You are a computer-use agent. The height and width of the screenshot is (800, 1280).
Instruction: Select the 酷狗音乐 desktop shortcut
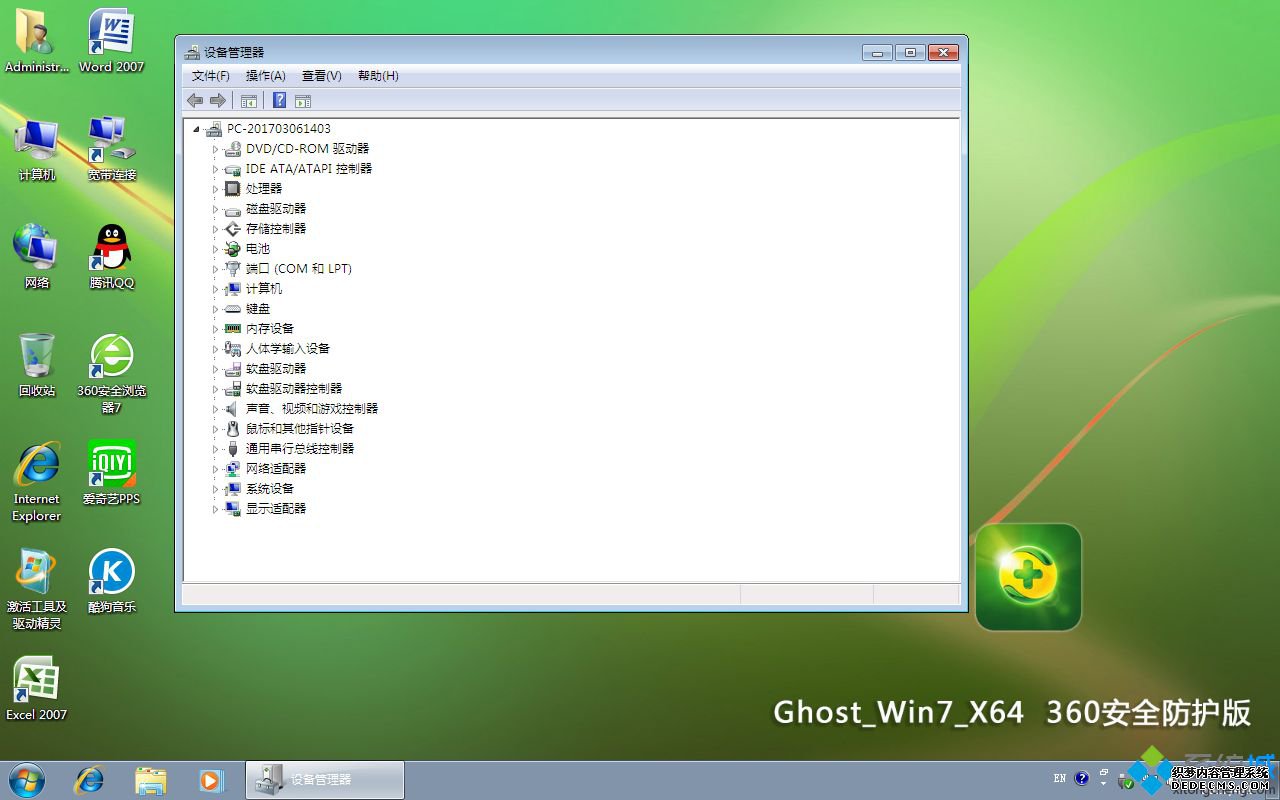click(111, 581)
